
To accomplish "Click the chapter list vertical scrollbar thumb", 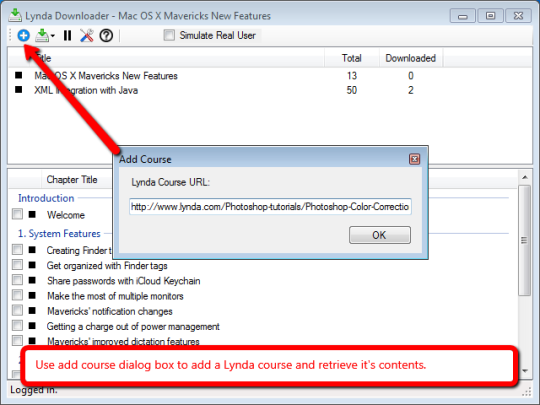I will coord(525,240).
